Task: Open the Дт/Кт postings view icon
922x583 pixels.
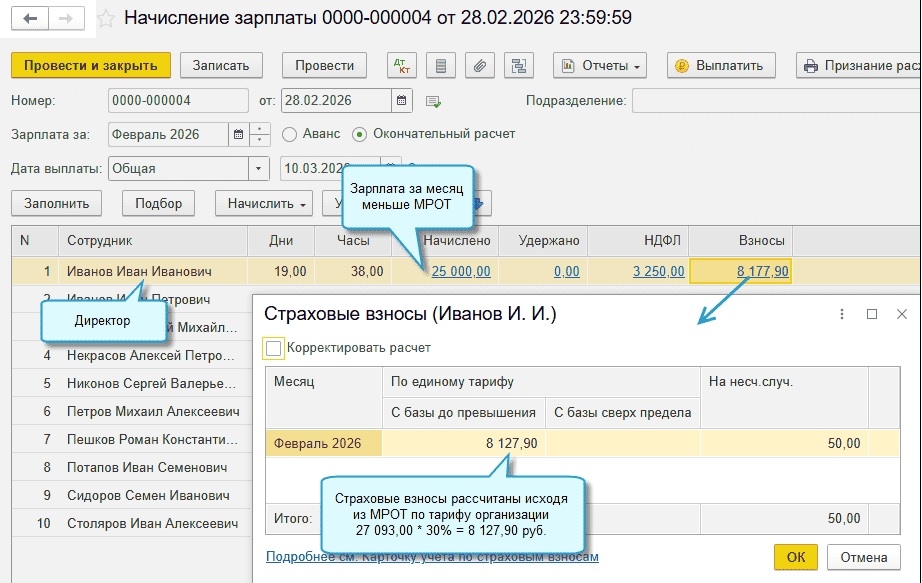Action: (x=401, y=66)
